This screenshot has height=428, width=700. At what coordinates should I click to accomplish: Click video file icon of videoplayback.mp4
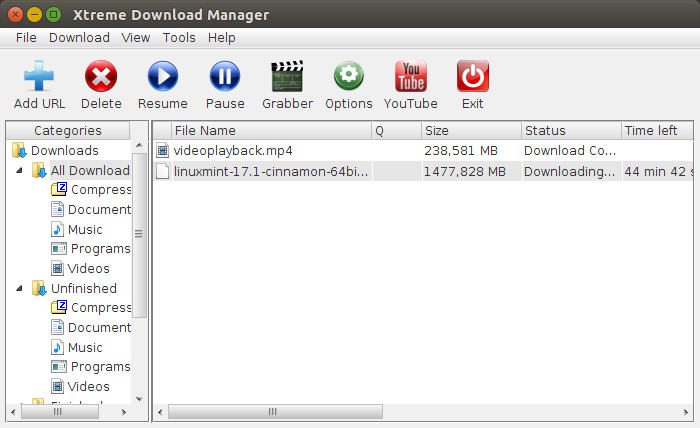pyautogui.click(x=162, y=150)
